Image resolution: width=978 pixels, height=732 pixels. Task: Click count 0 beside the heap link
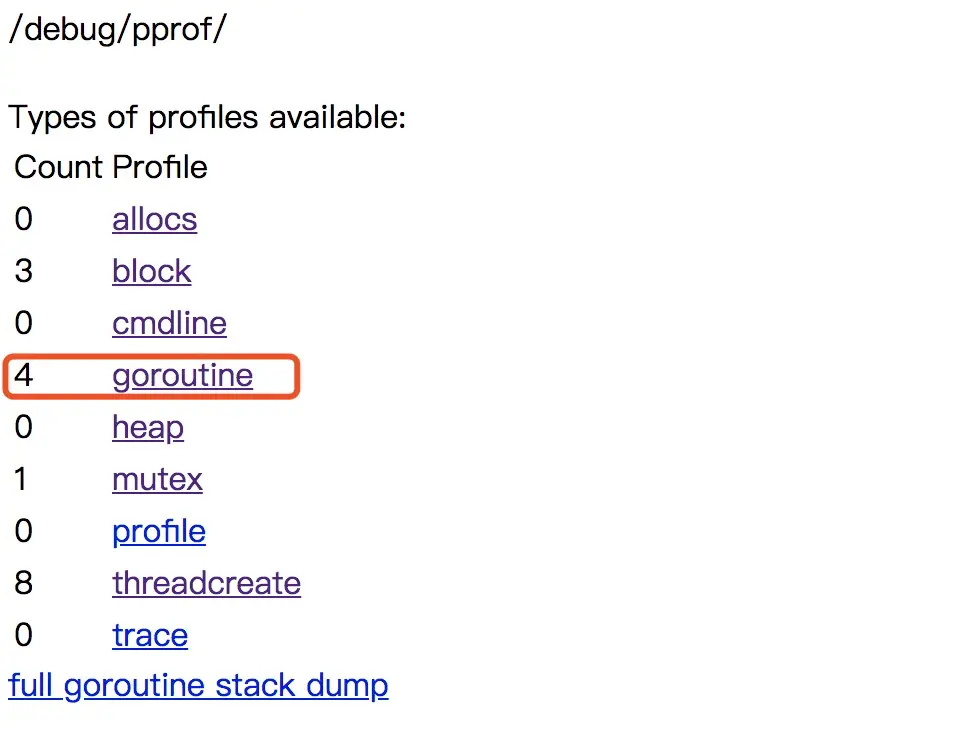tap(23, 428)
